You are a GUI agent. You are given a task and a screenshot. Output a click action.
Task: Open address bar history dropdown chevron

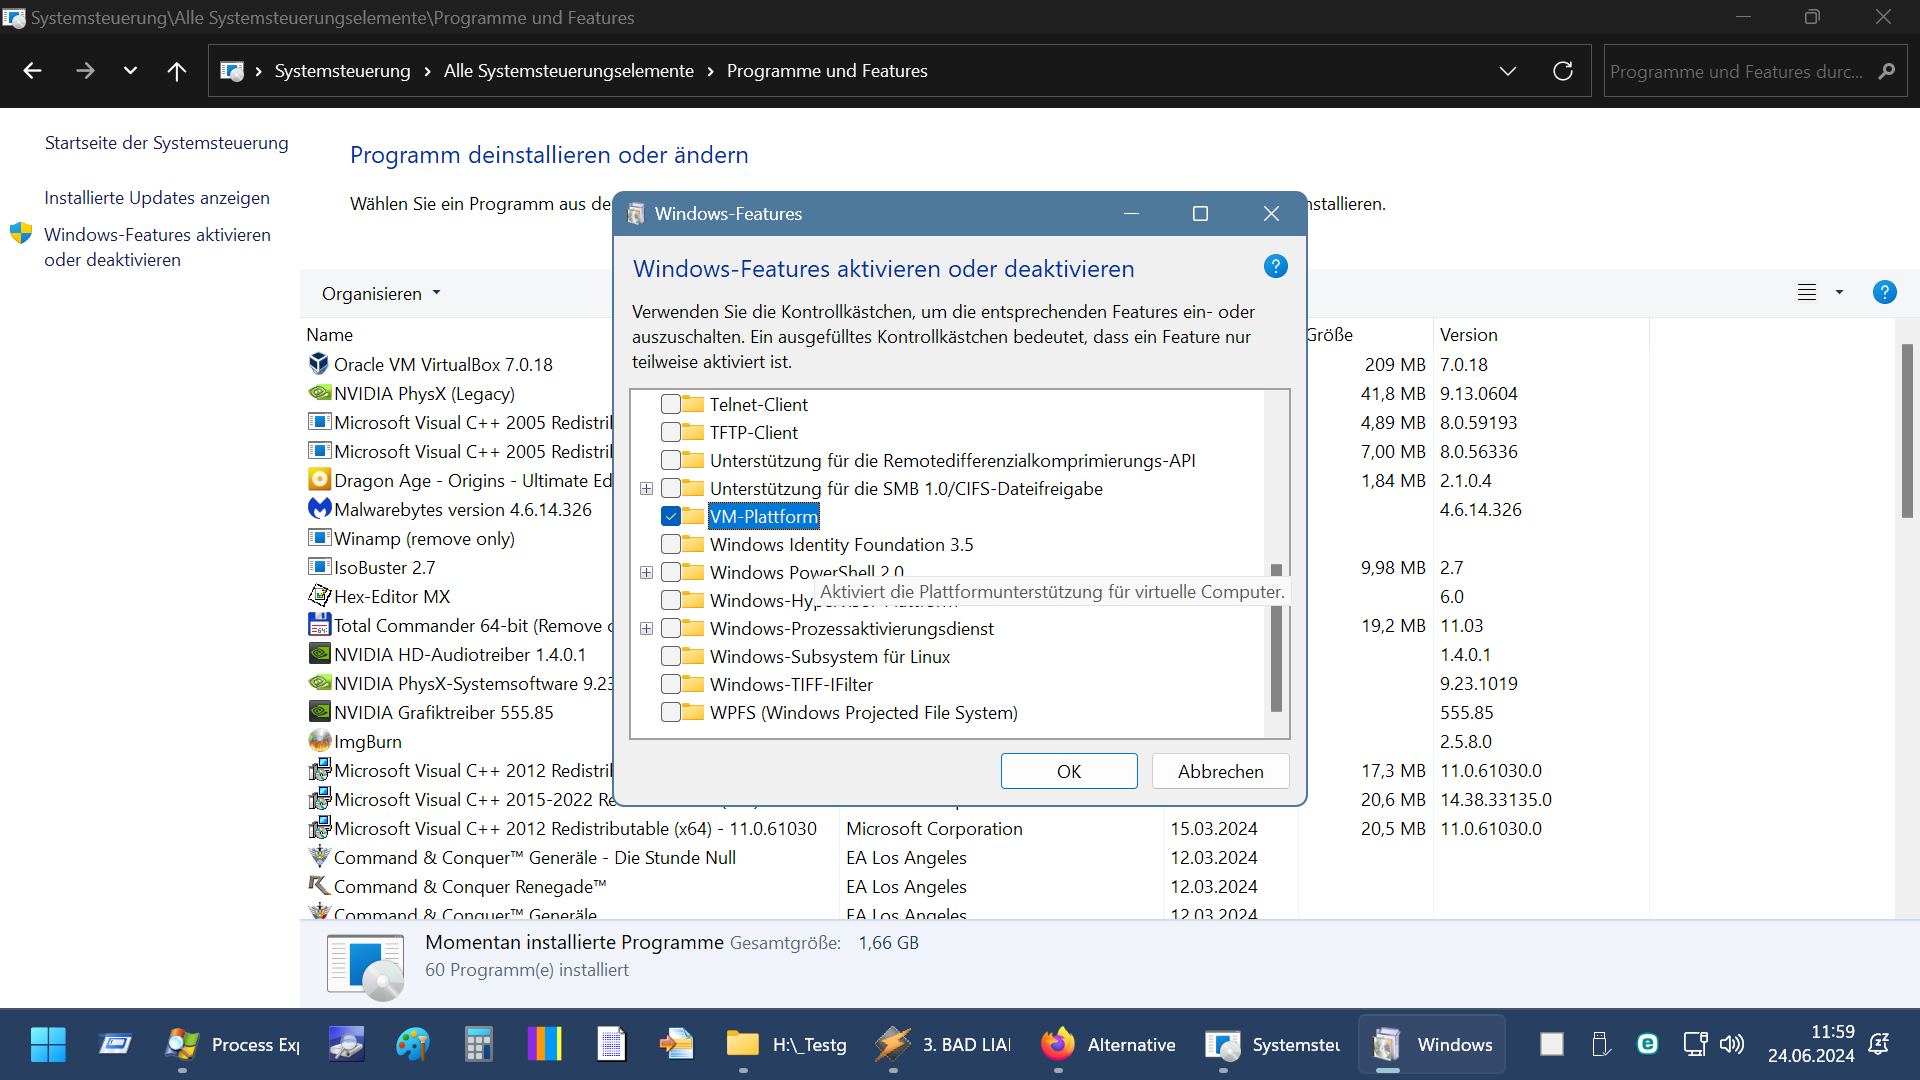point(1507,71)
